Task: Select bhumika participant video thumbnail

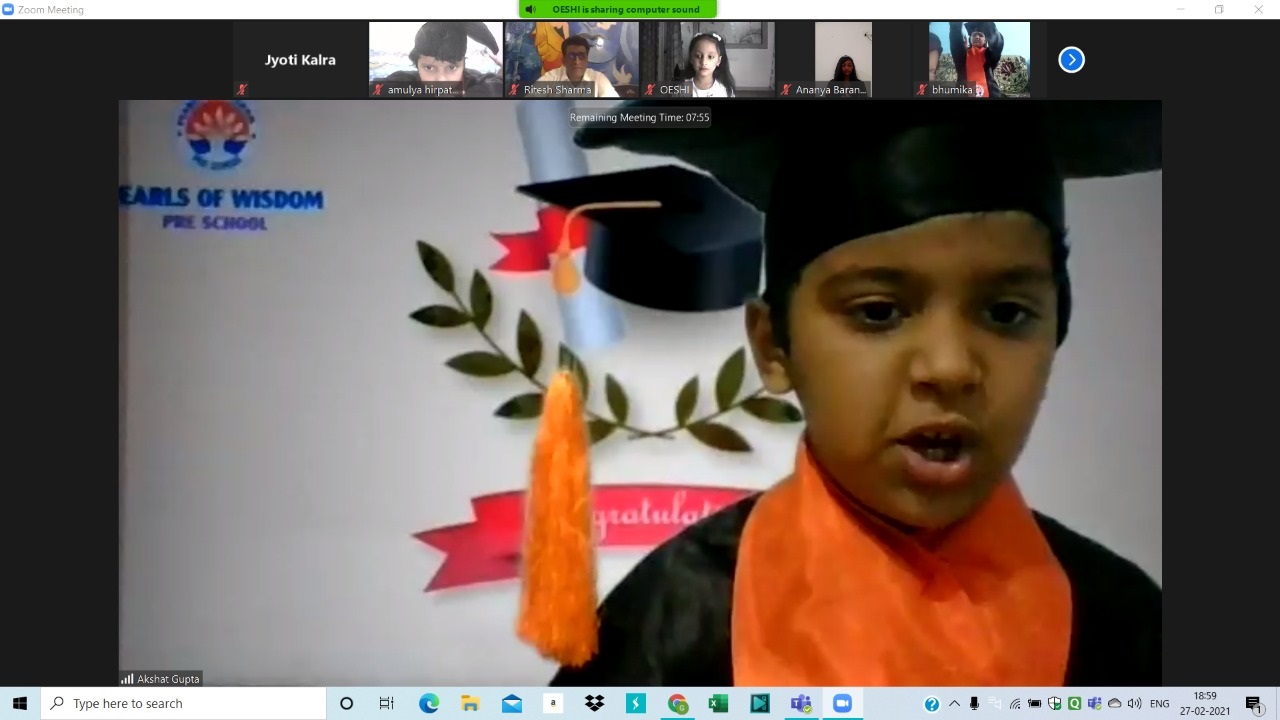Action: [x=980, y=60]
